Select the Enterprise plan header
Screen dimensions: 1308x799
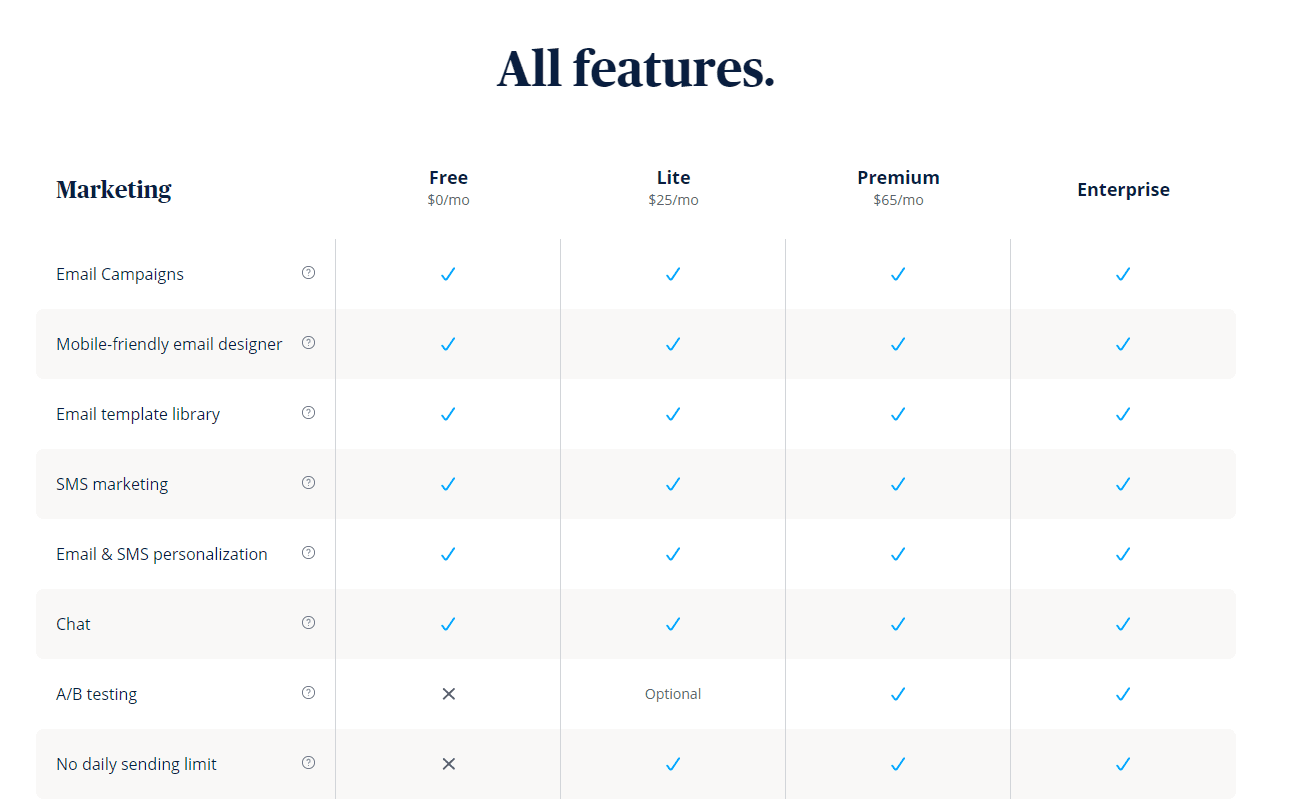click(1123, 190)
